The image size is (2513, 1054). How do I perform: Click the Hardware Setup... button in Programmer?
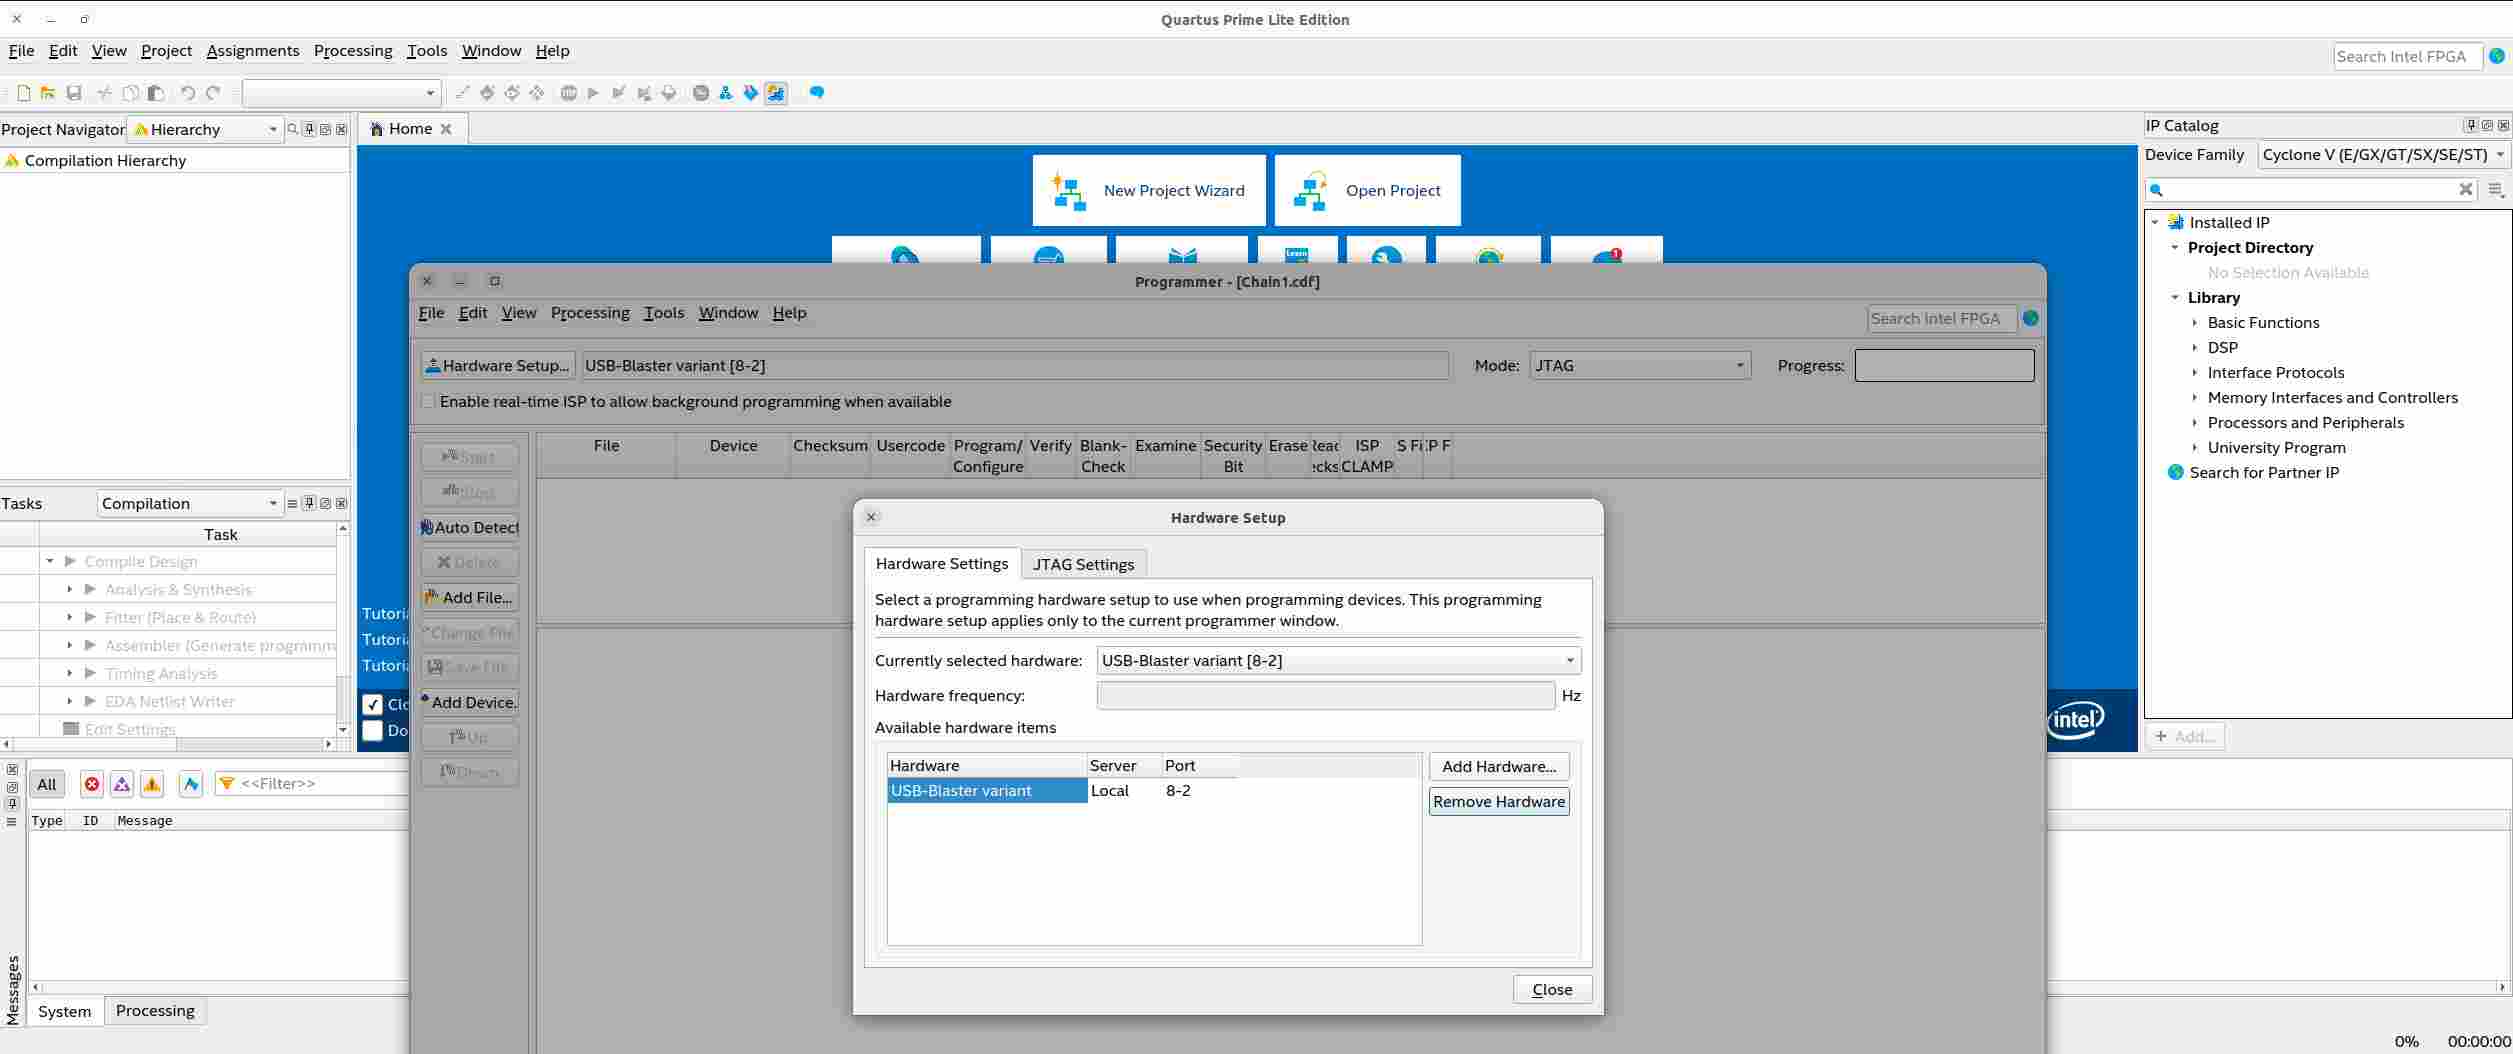pyautogui.click(x=497, y=365)
